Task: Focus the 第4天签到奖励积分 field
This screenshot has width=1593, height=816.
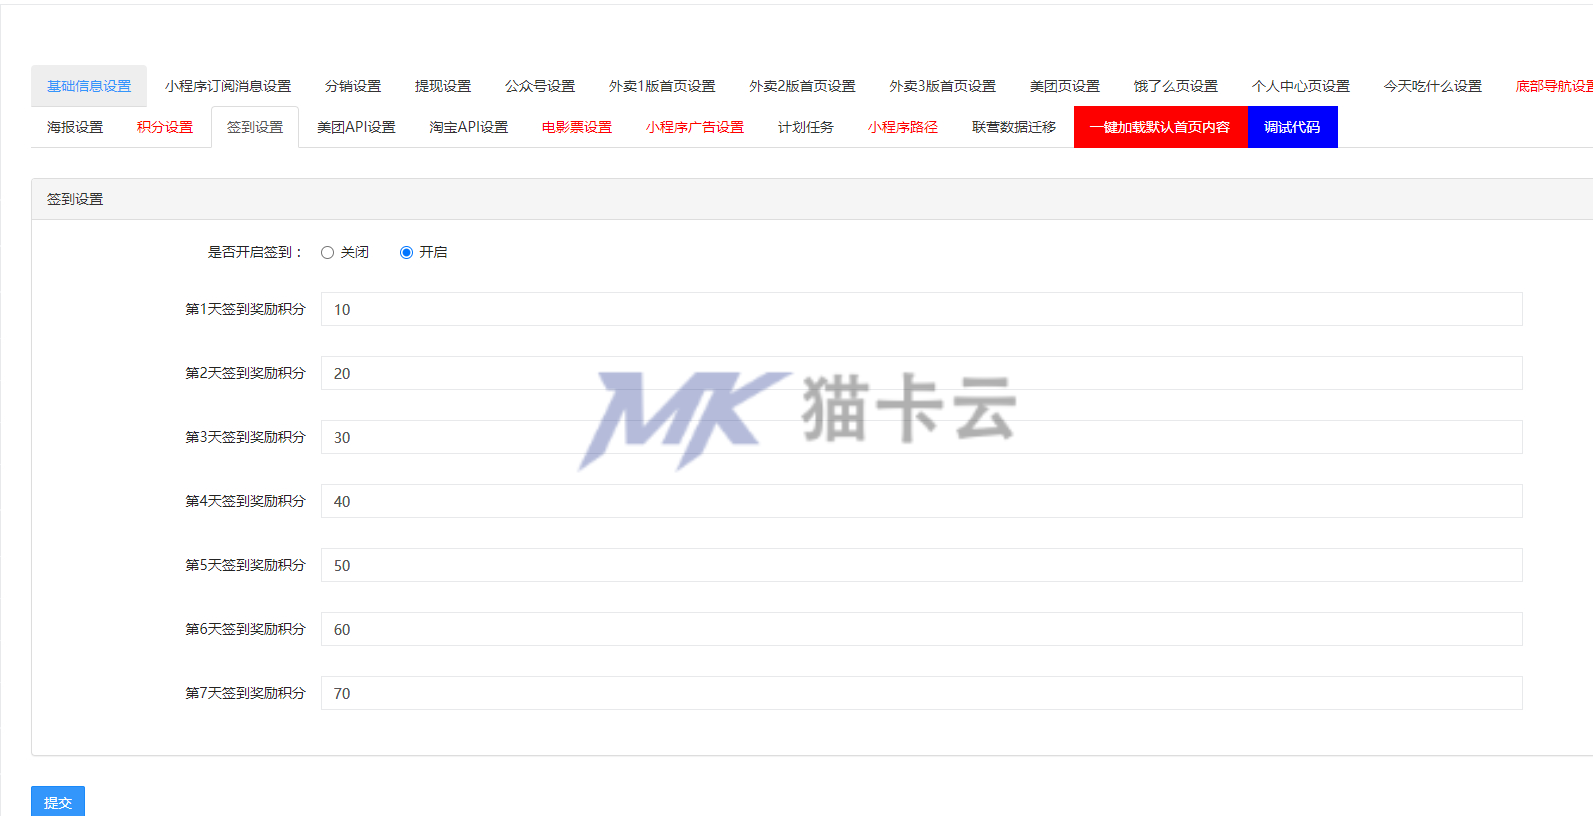Action: [x=921, y=501]
